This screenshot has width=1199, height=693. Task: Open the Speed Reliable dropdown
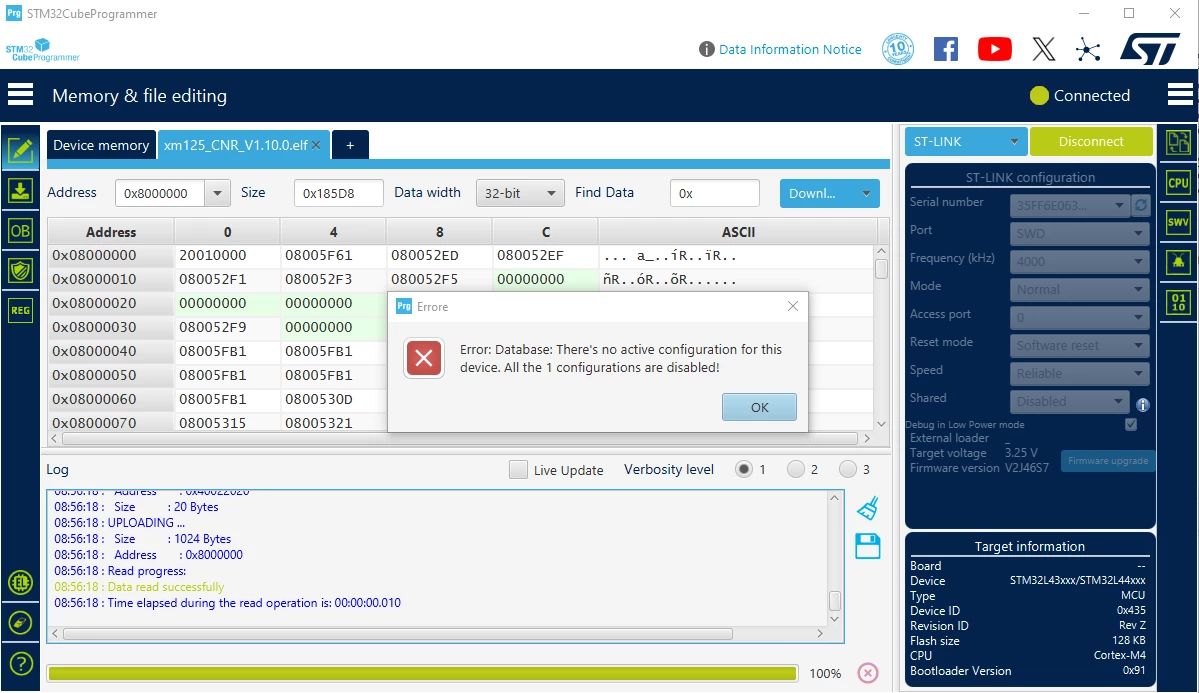(1079, 373)
